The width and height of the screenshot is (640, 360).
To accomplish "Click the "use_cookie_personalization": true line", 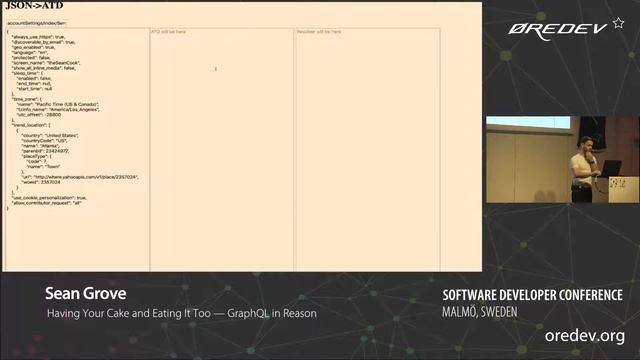I will pos(49,198).
